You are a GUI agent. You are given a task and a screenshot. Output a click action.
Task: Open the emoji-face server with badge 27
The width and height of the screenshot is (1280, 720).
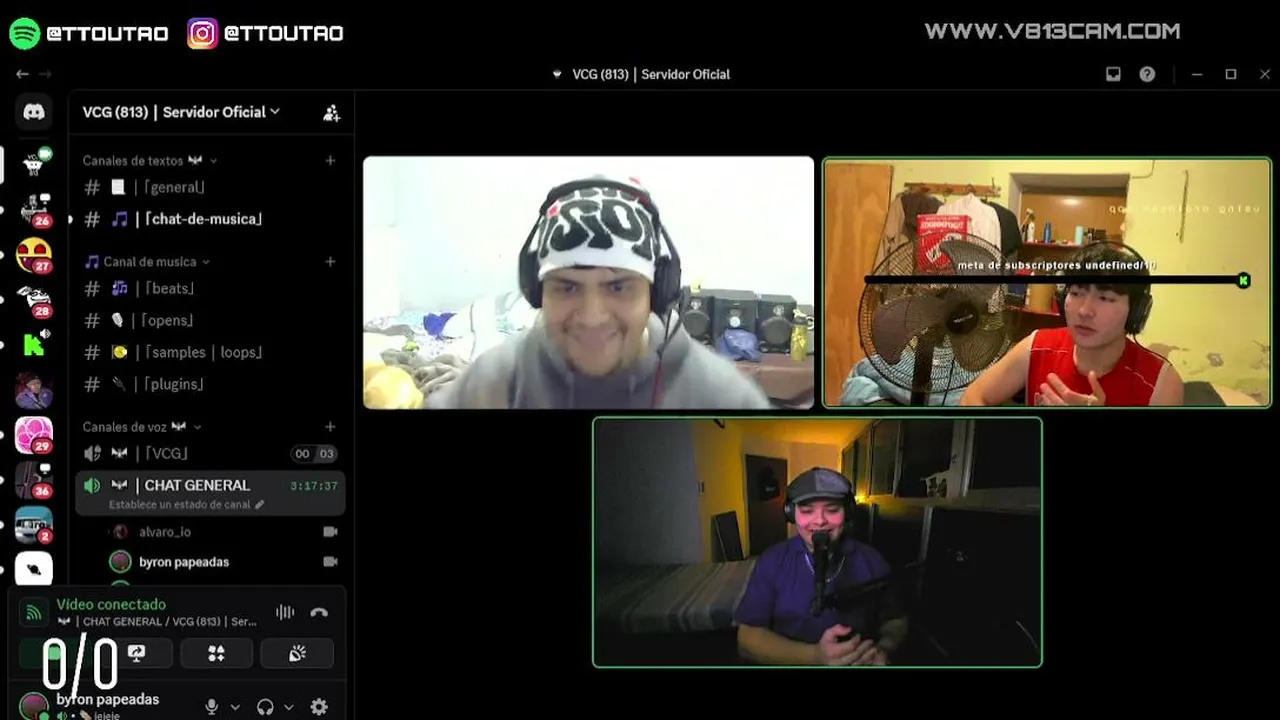click(34, 255)
